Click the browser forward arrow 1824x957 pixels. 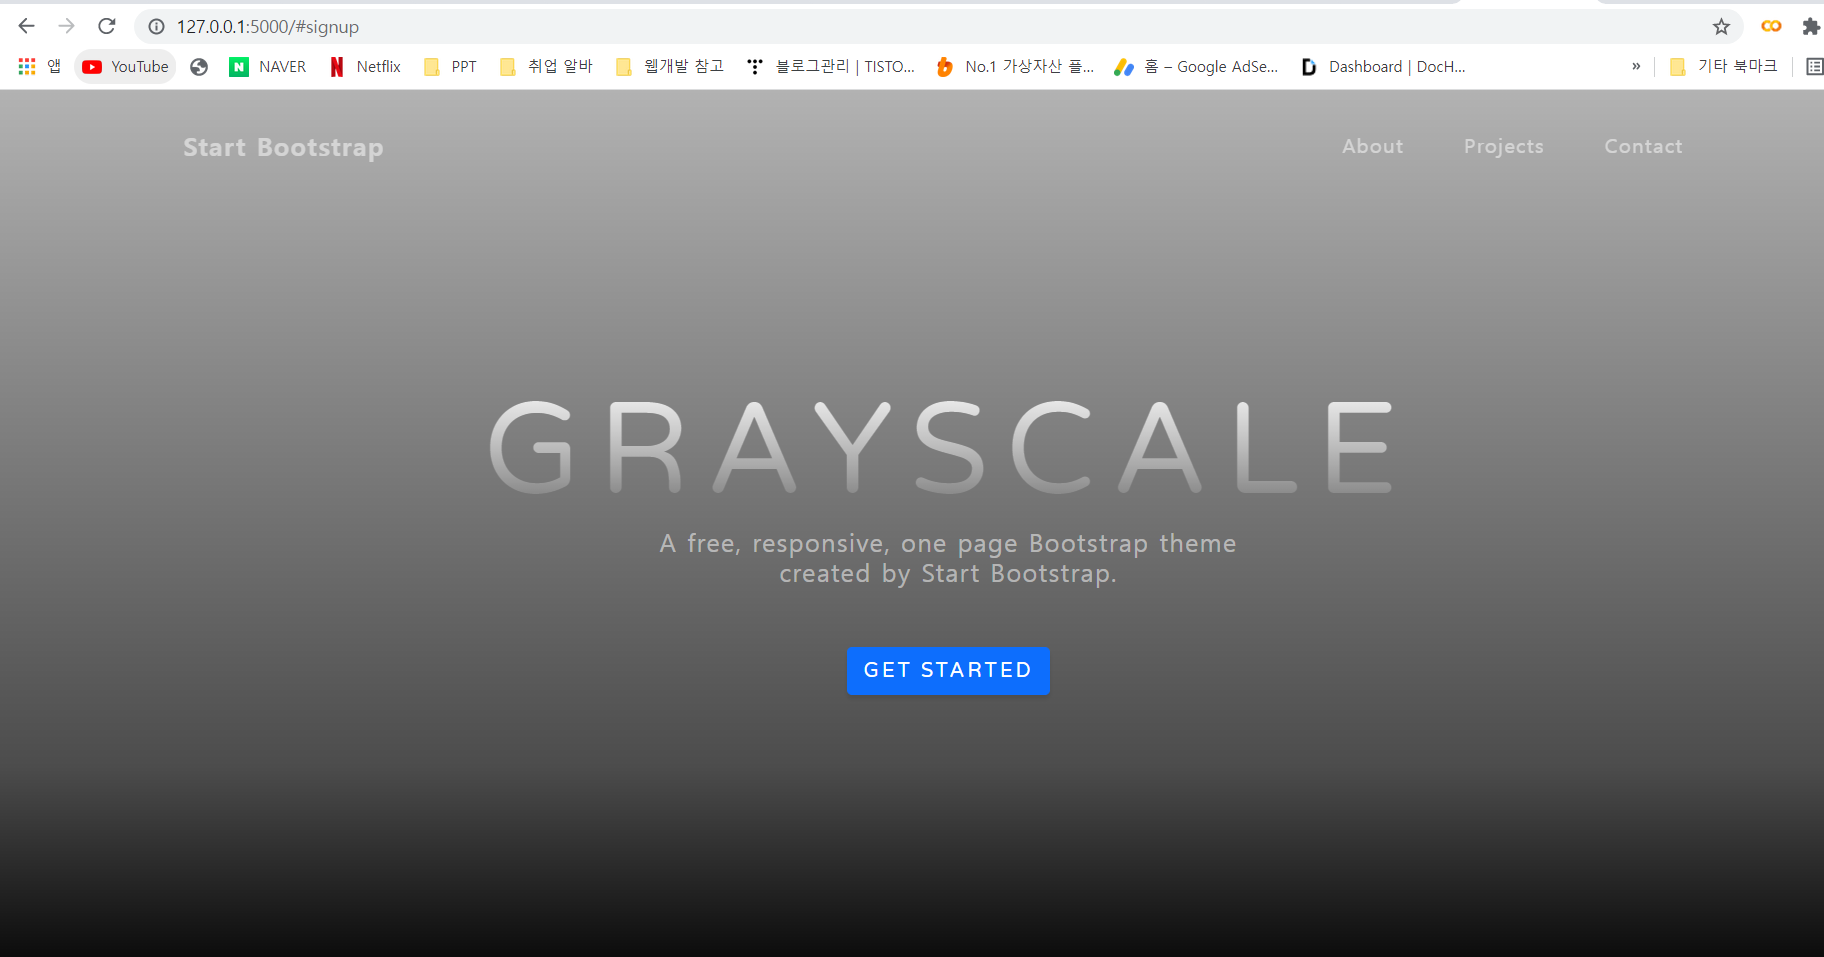[x=67, y=26]
